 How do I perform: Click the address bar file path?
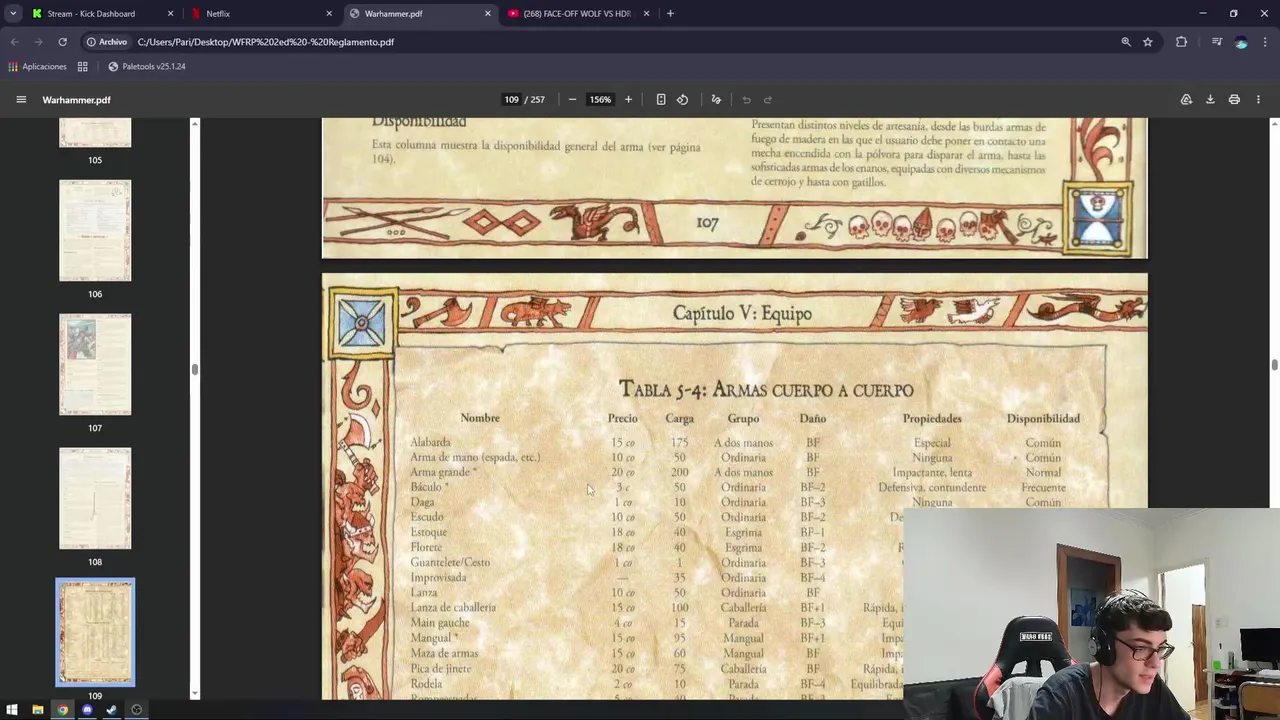coord(266,42)
